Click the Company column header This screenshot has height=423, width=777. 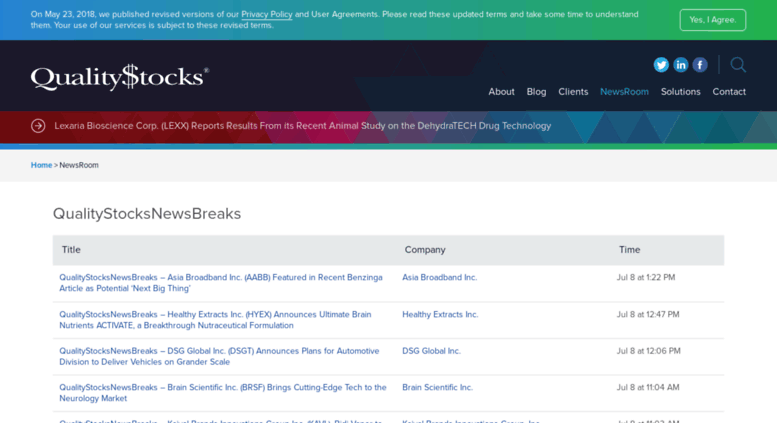[425, 250]
